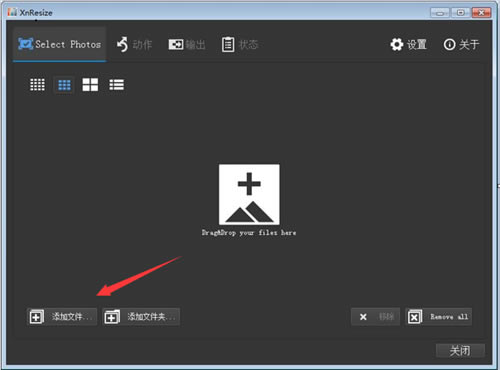Select the large four-tile view icon
The width and height of the screenshot is (500, 370).
[90, 85]
